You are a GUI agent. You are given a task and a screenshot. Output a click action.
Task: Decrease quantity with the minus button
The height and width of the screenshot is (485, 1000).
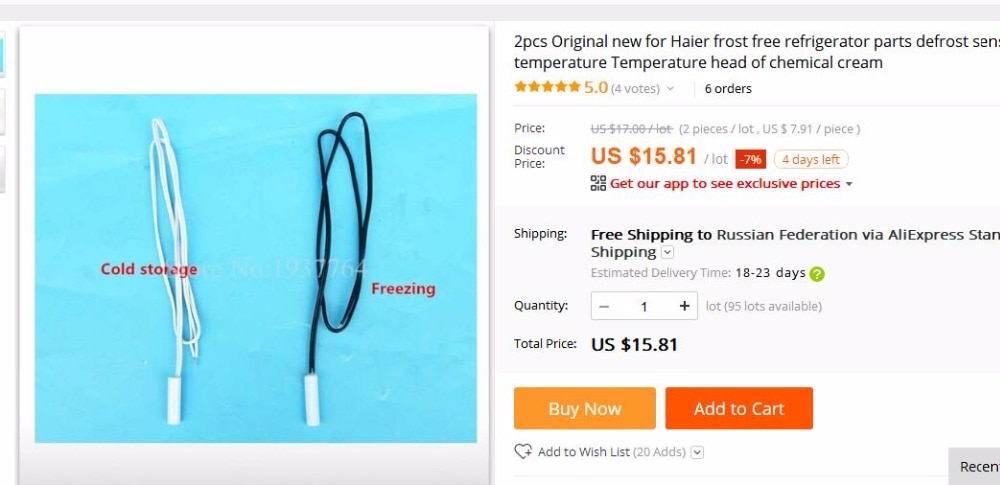(x=604, y=306)
